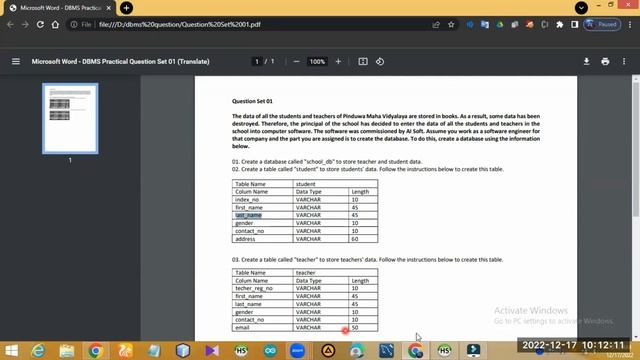Open Arduino IDE from taskbar

point(270,351)
